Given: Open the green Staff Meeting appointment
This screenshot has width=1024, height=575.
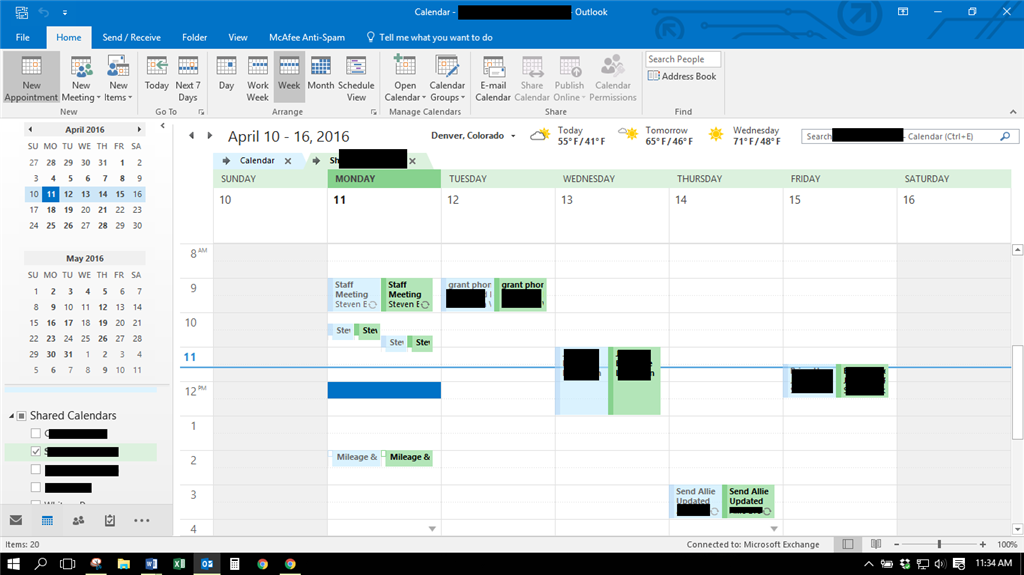Looking at the screenshot, I should 406,295.
